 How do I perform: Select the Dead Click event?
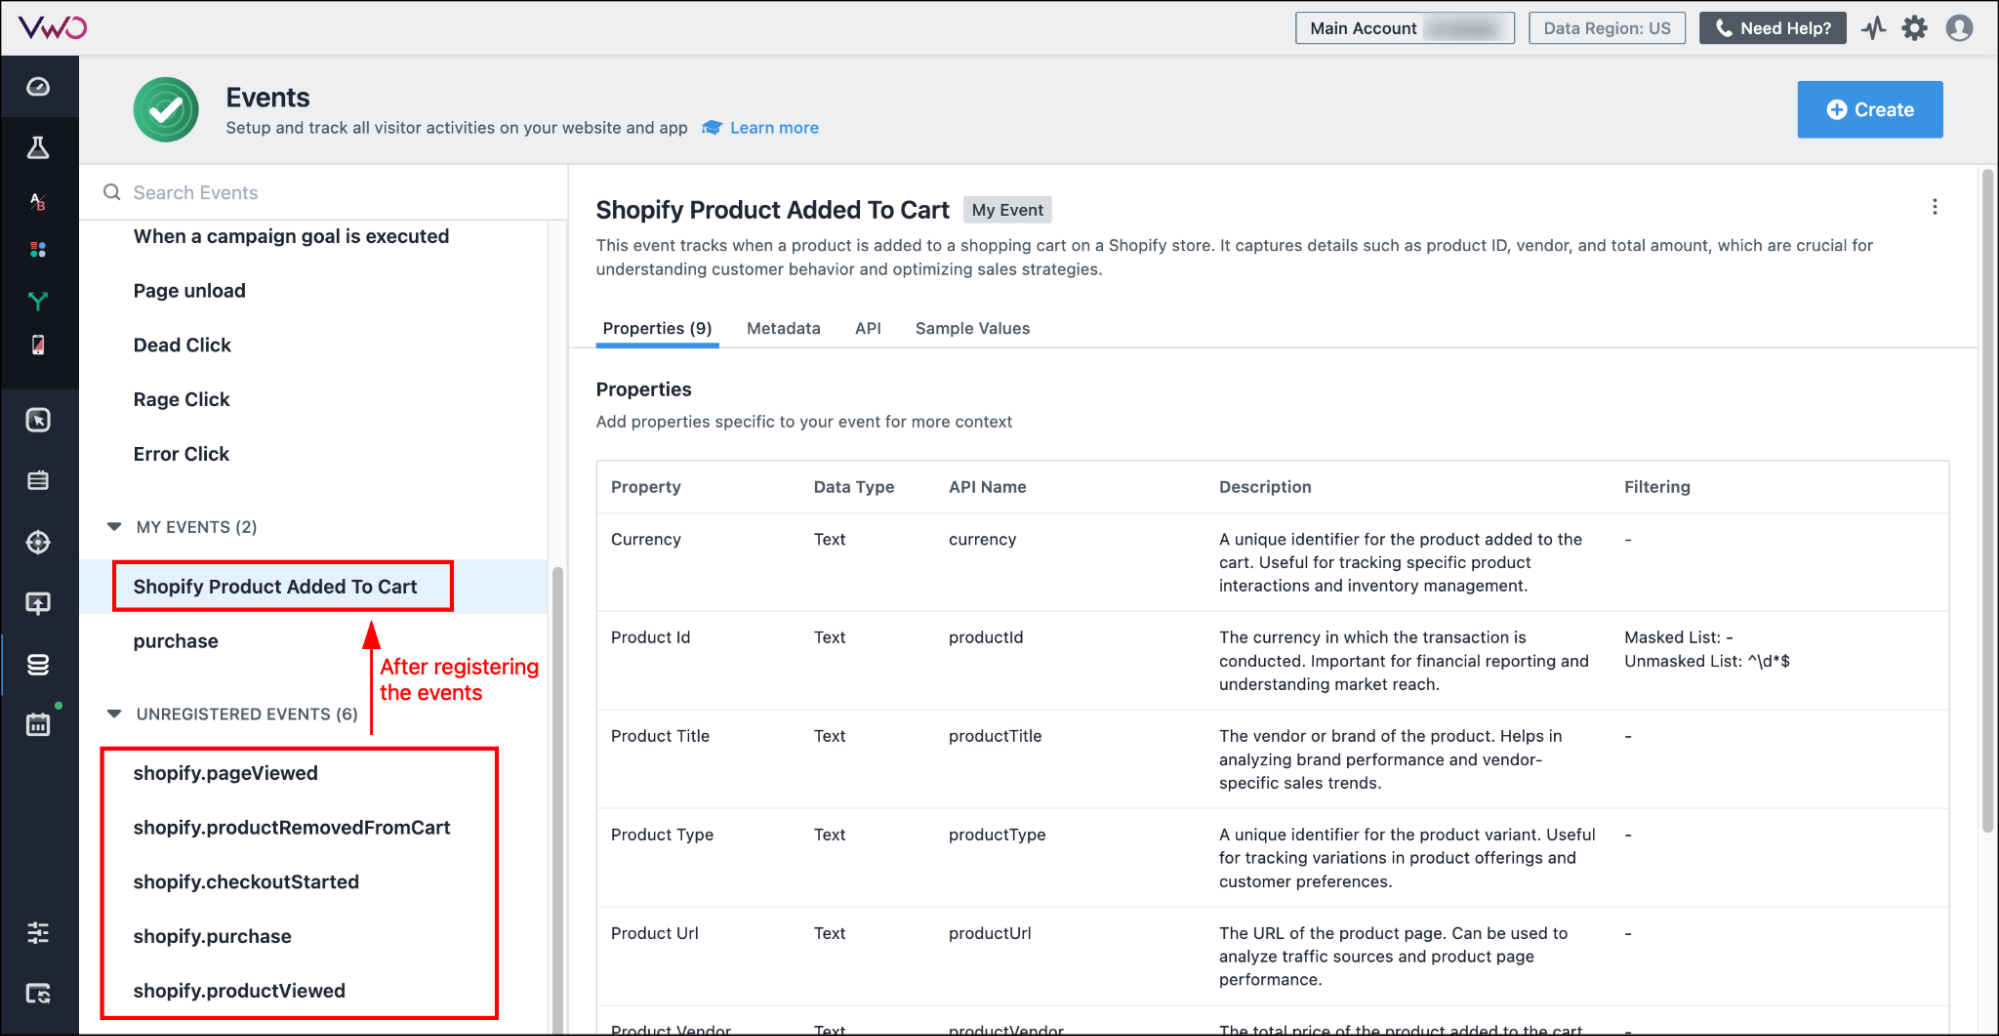point(182,345)
